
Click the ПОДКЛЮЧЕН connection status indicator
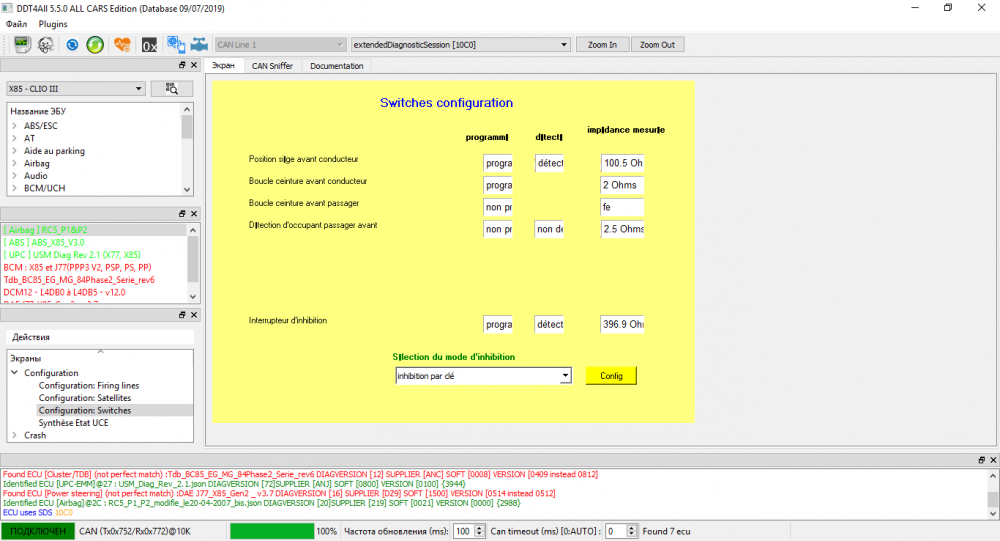coord(38,531)
